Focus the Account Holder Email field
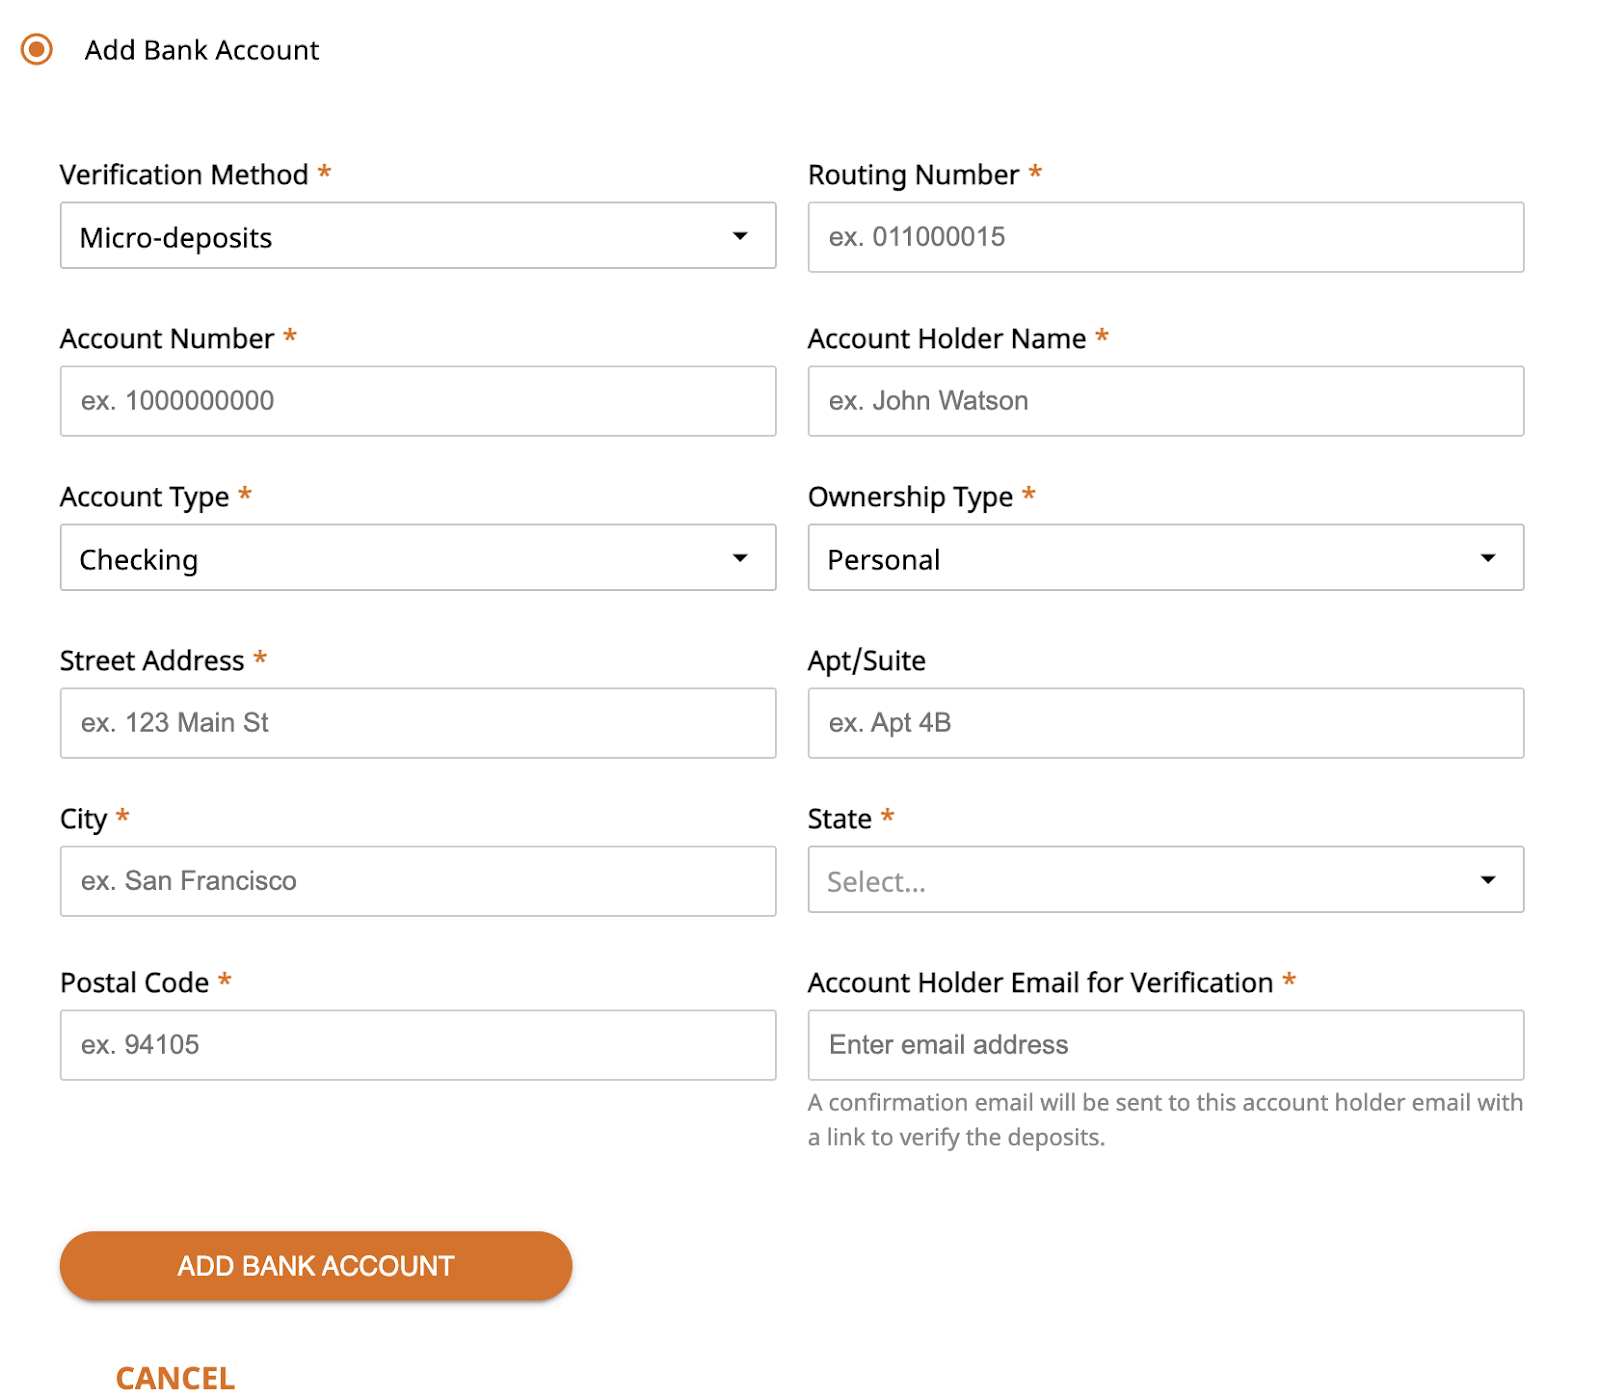The image size is (1600, 1398). (1166, 1045)
